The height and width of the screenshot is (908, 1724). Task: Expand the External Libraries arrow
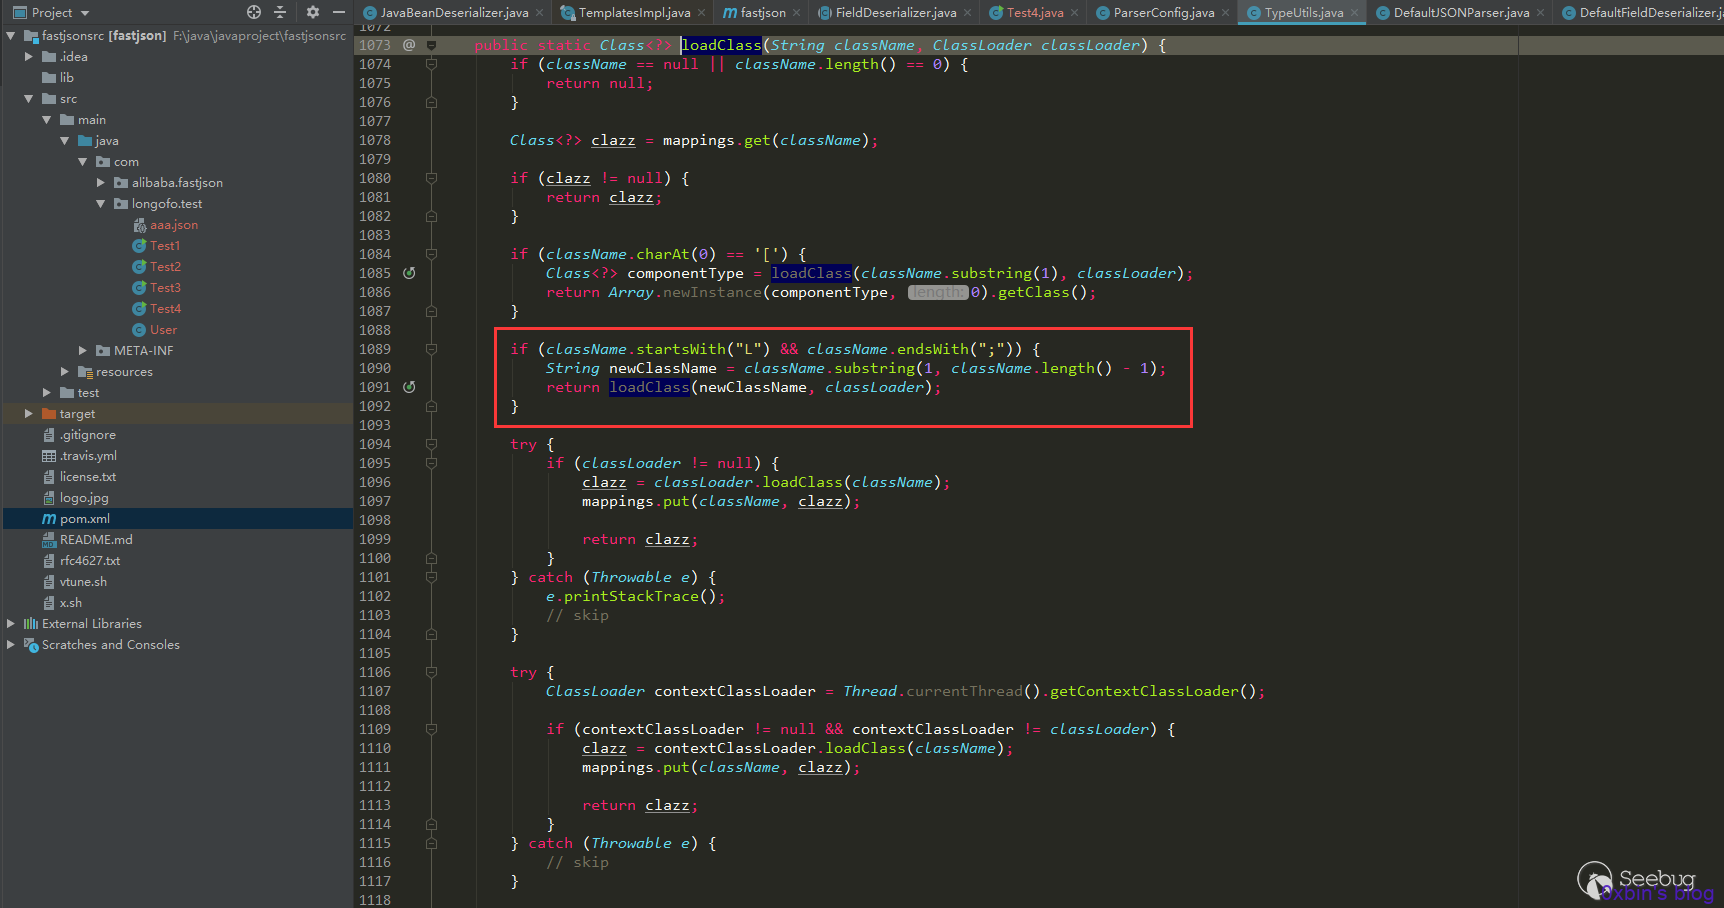pyautogui.click(x=11, y=623)
